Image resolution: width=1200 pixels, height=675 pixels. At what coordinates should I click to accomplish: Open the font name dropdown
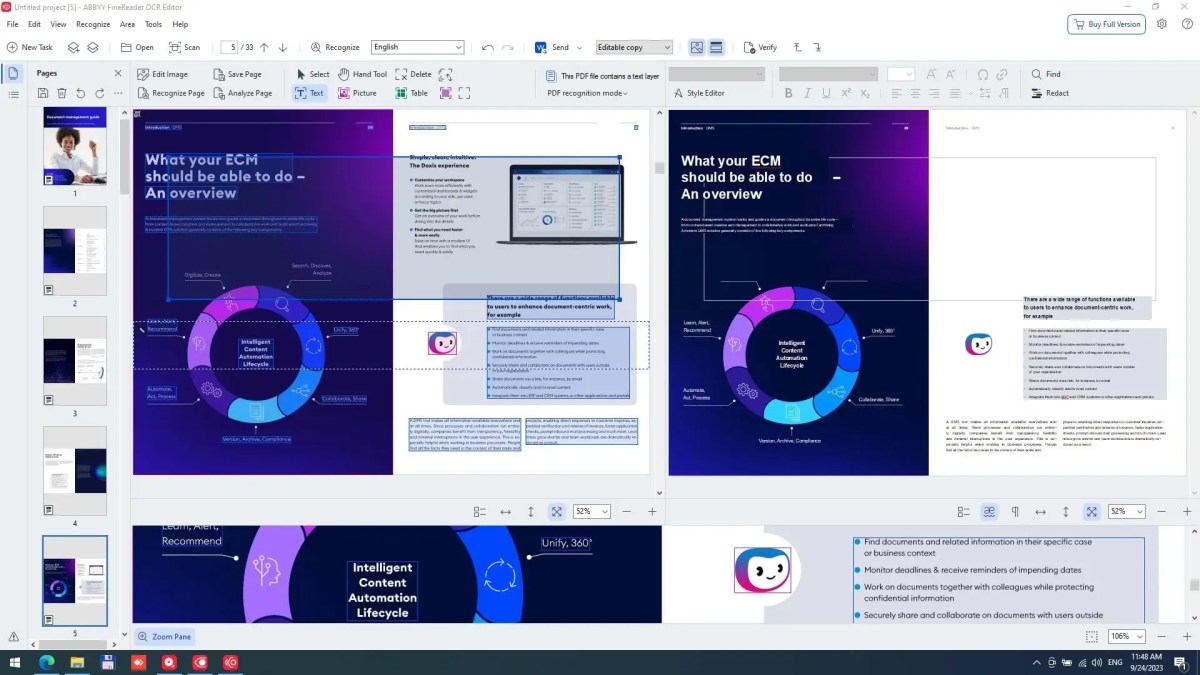pos(828,74)
